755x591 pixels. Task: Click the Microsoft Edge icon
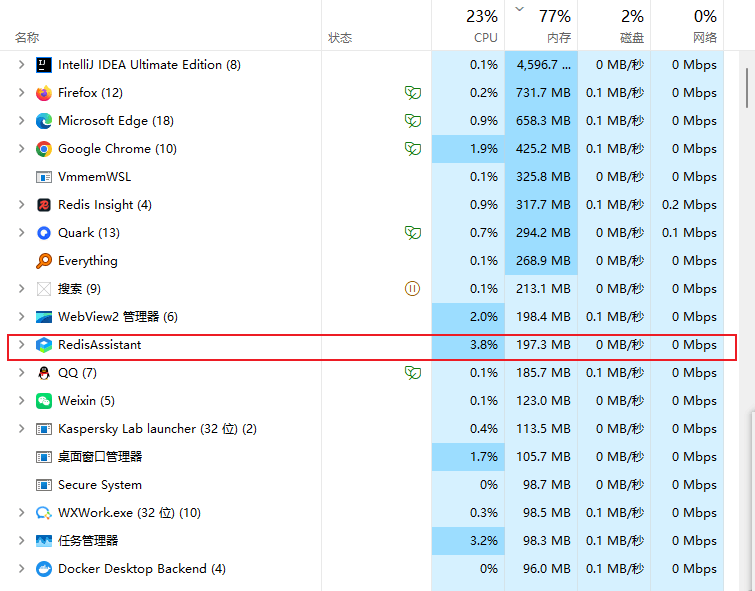44,120
